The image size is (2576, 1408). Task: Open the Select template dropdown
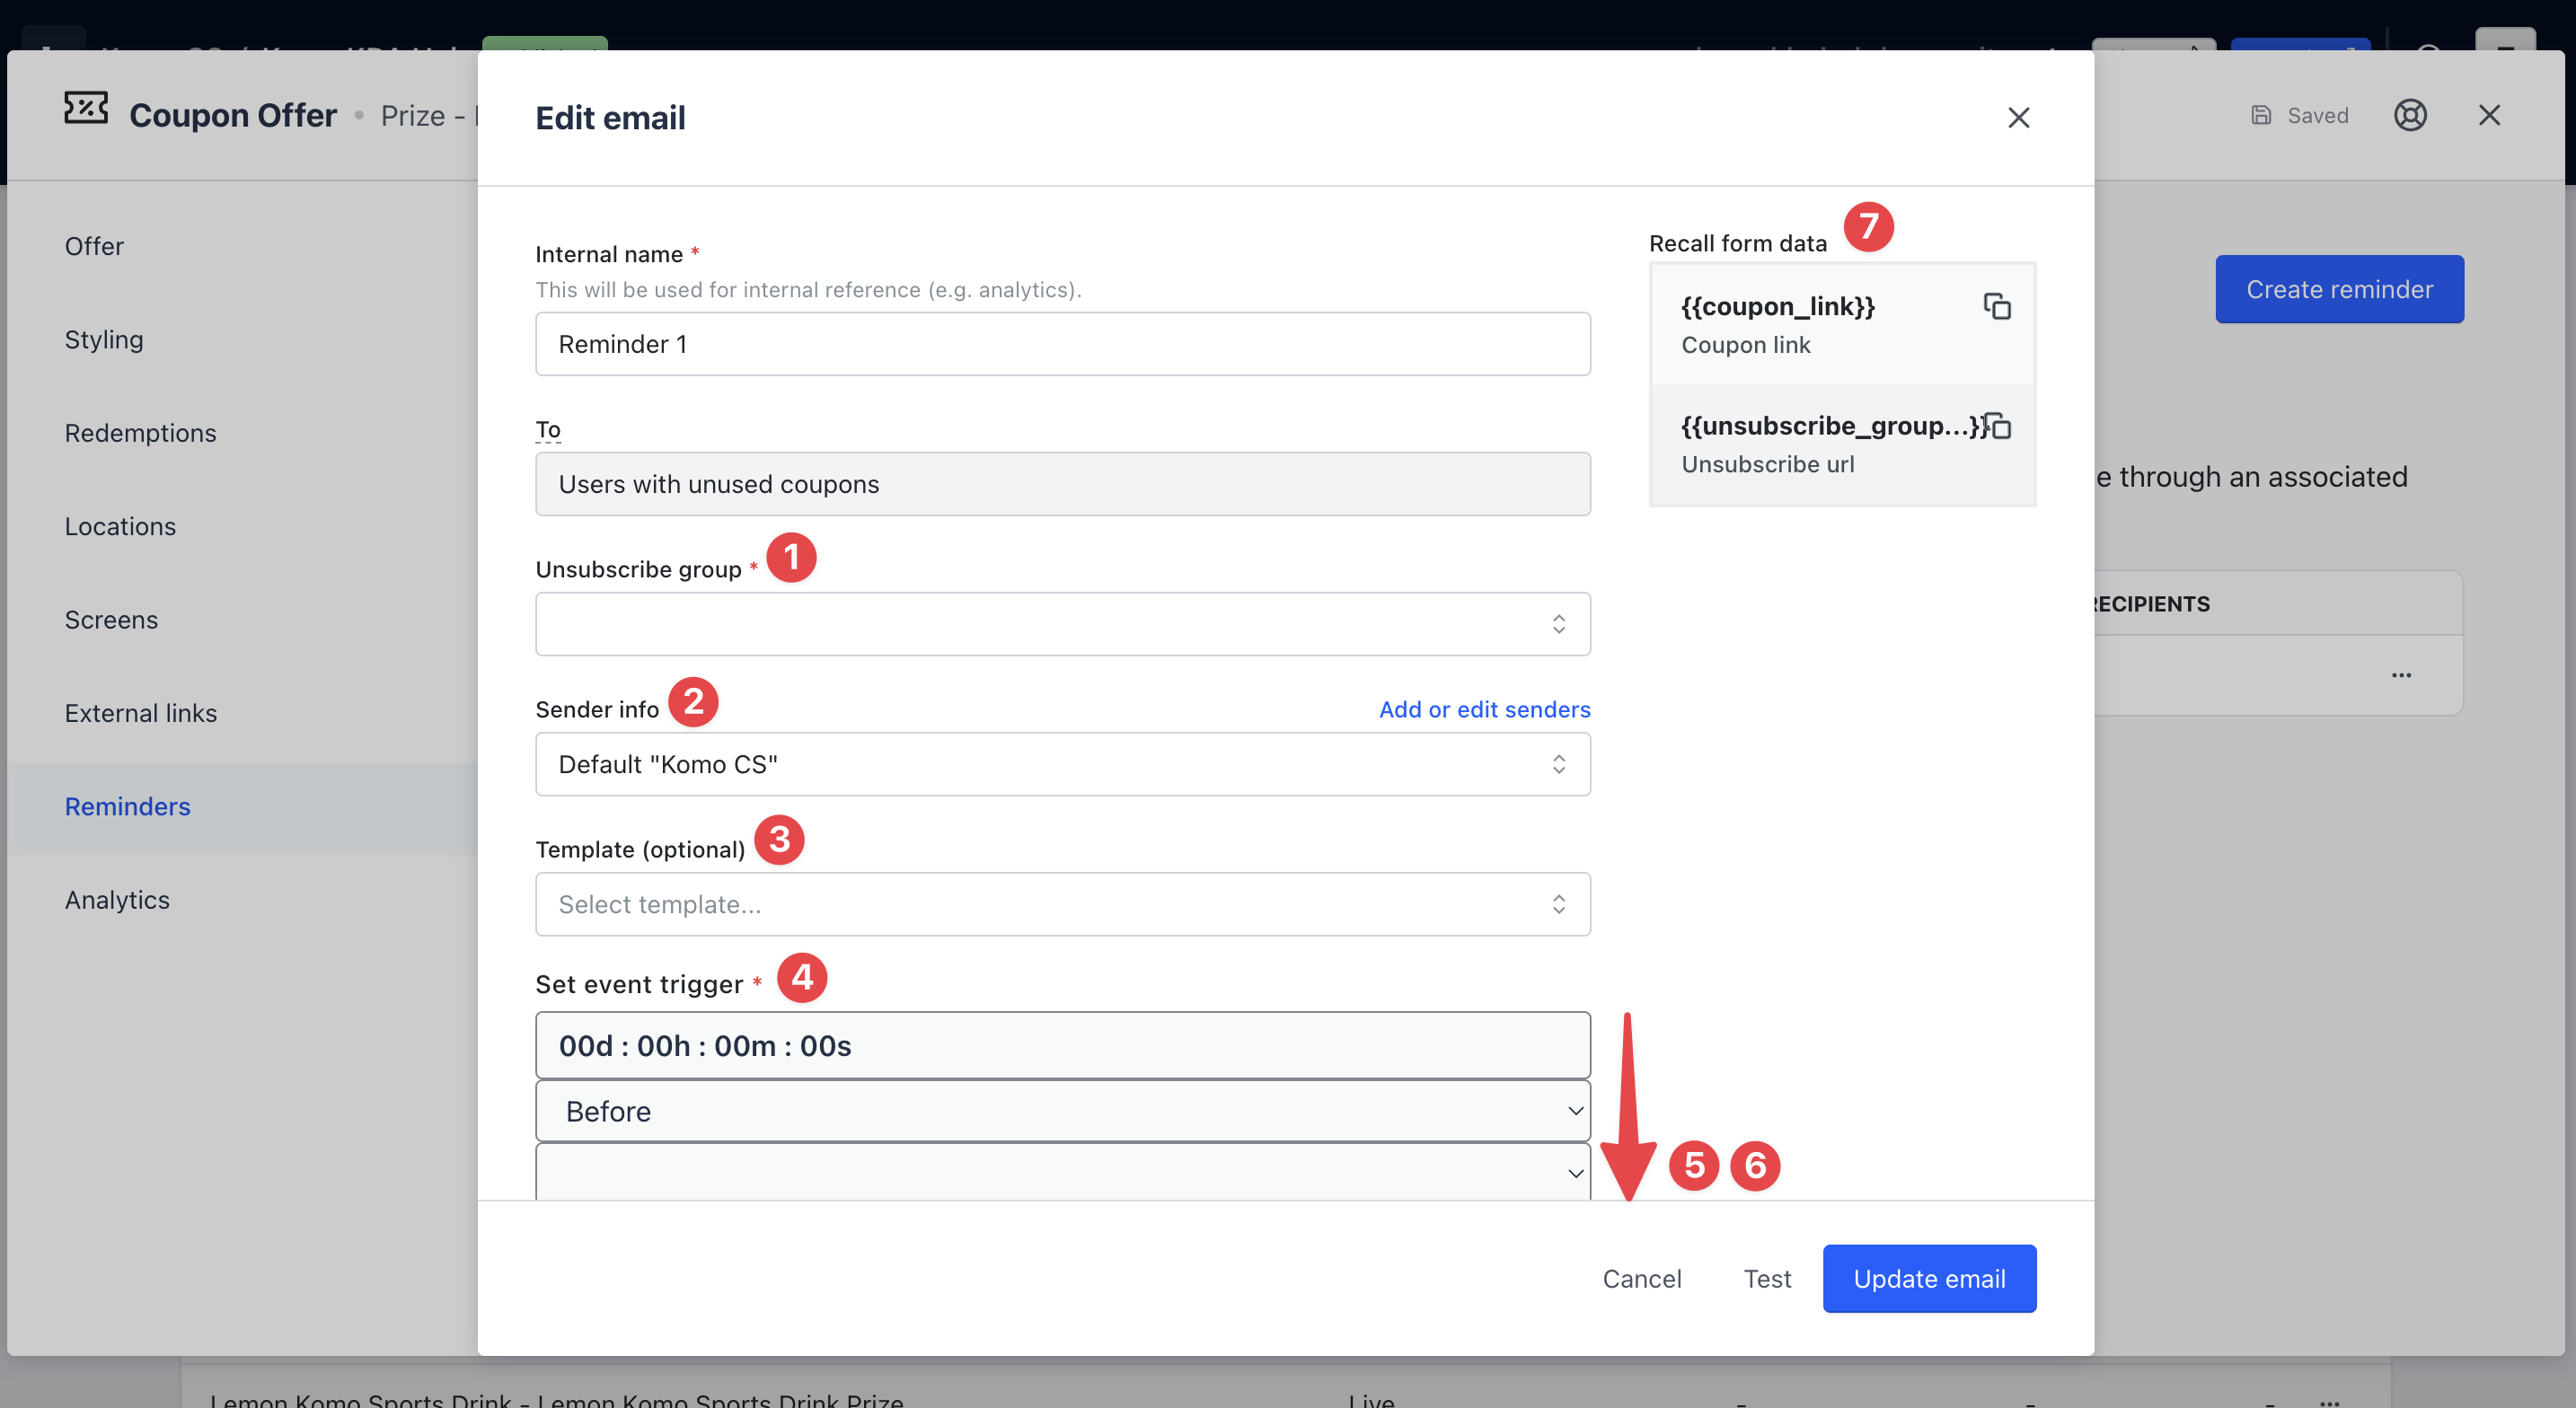1062,904
